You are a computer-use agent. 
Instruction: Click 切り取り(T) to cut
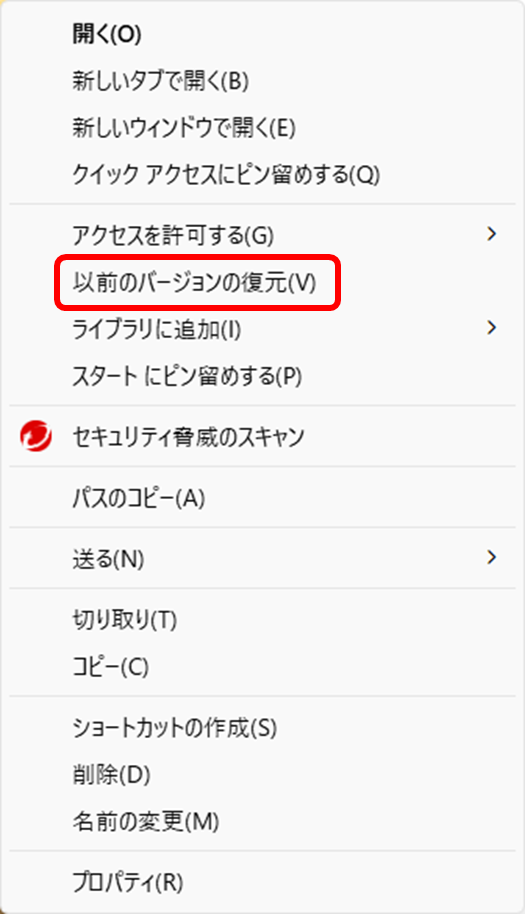point(262,620)
